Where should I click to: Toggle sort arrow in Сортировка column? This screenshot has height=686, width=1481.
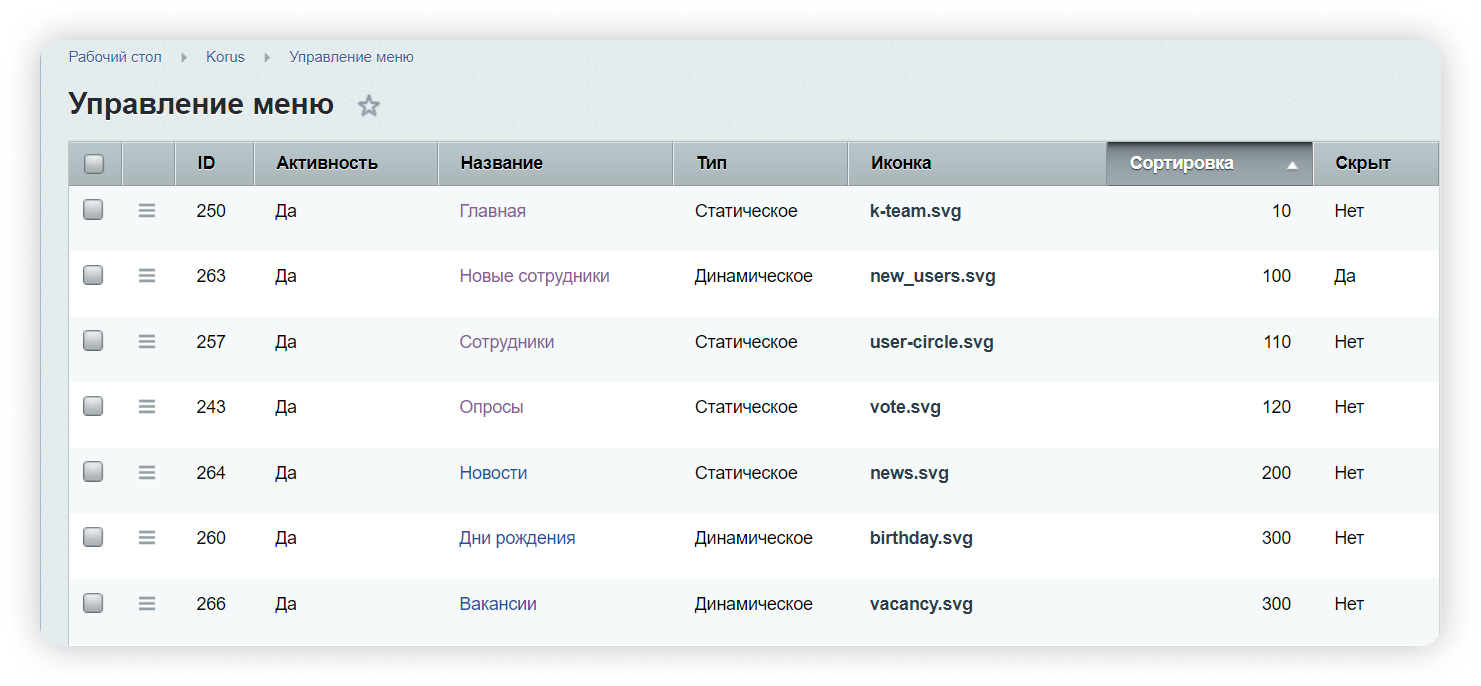point(1292,165)
